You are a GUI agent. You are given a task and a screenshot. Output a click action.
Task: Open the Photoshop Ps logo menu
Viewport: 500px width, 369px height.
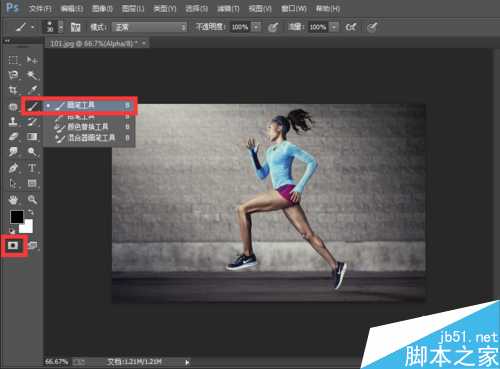click(12, 7)
